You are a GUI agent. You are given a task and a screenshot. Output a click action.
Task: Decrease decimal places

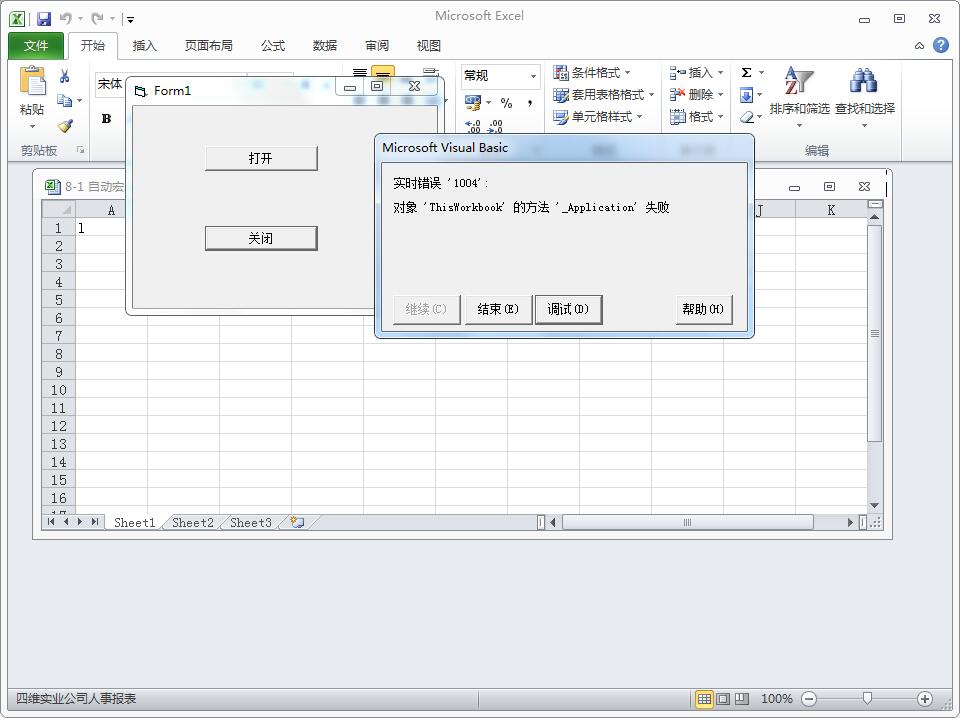click(495, 126)
